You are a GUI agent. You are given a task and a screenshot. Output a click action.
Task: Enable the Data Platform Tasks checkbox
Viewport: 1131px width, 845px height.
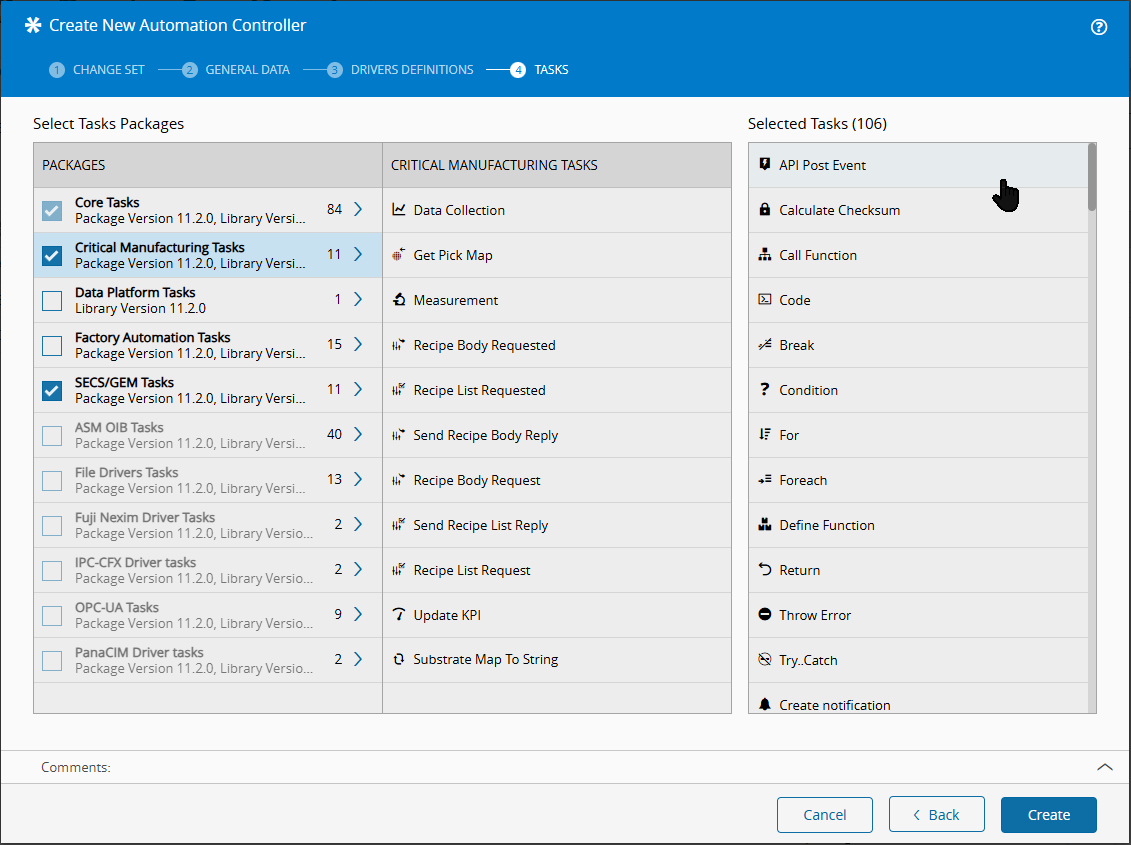pyautogui.click(x=52, y=301)
